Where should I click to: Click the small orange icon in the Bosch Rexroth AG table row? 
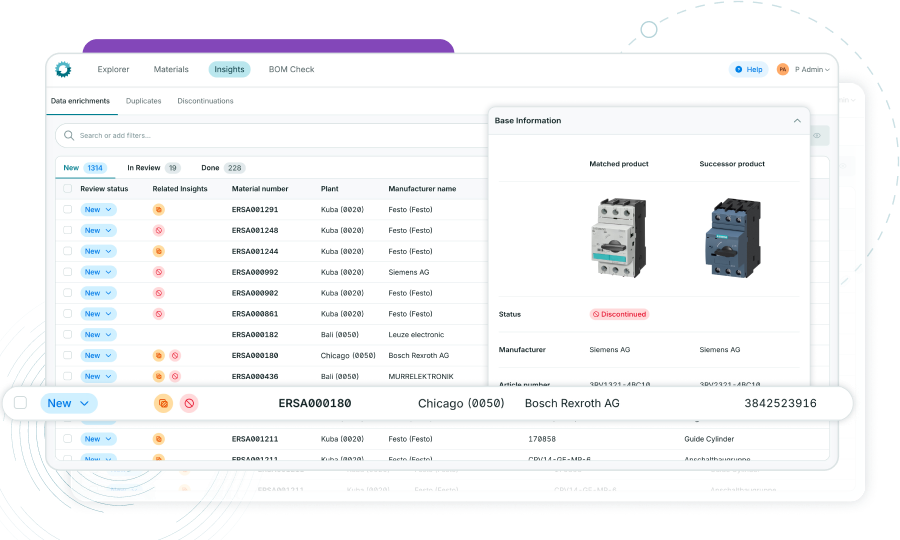click(159, 356)
